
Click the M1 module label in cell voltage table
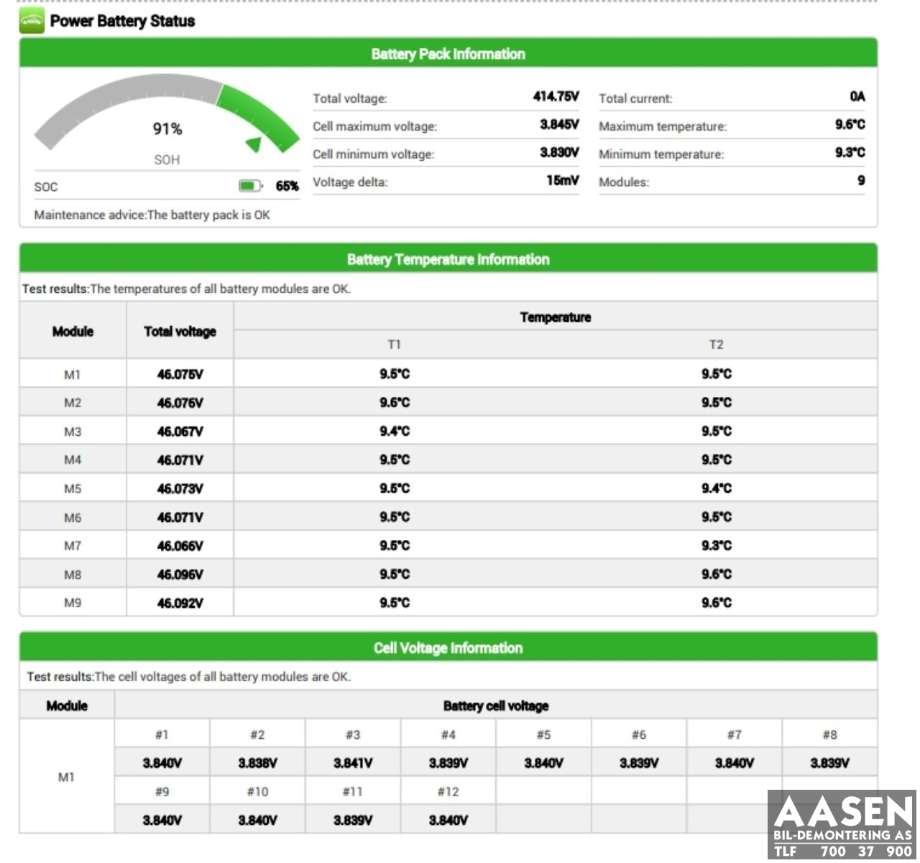66,777
